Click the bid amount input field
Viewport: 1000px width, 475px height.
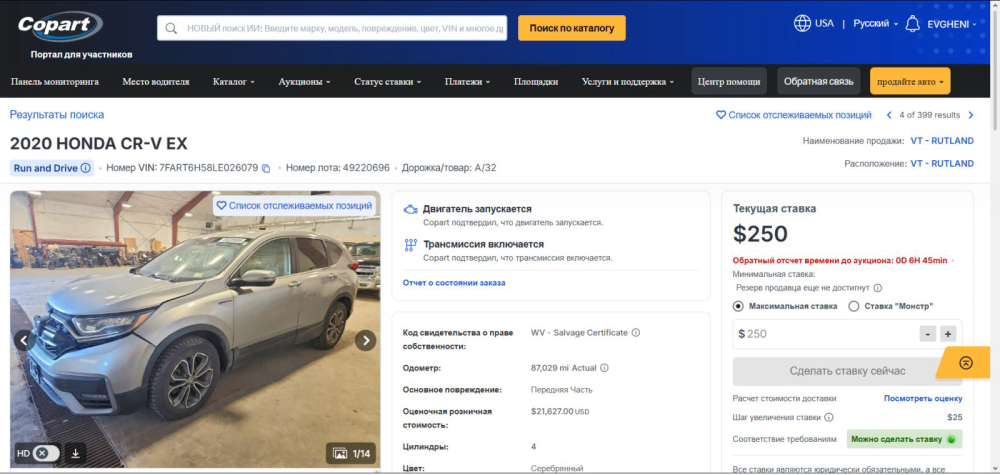coord(827,334)
